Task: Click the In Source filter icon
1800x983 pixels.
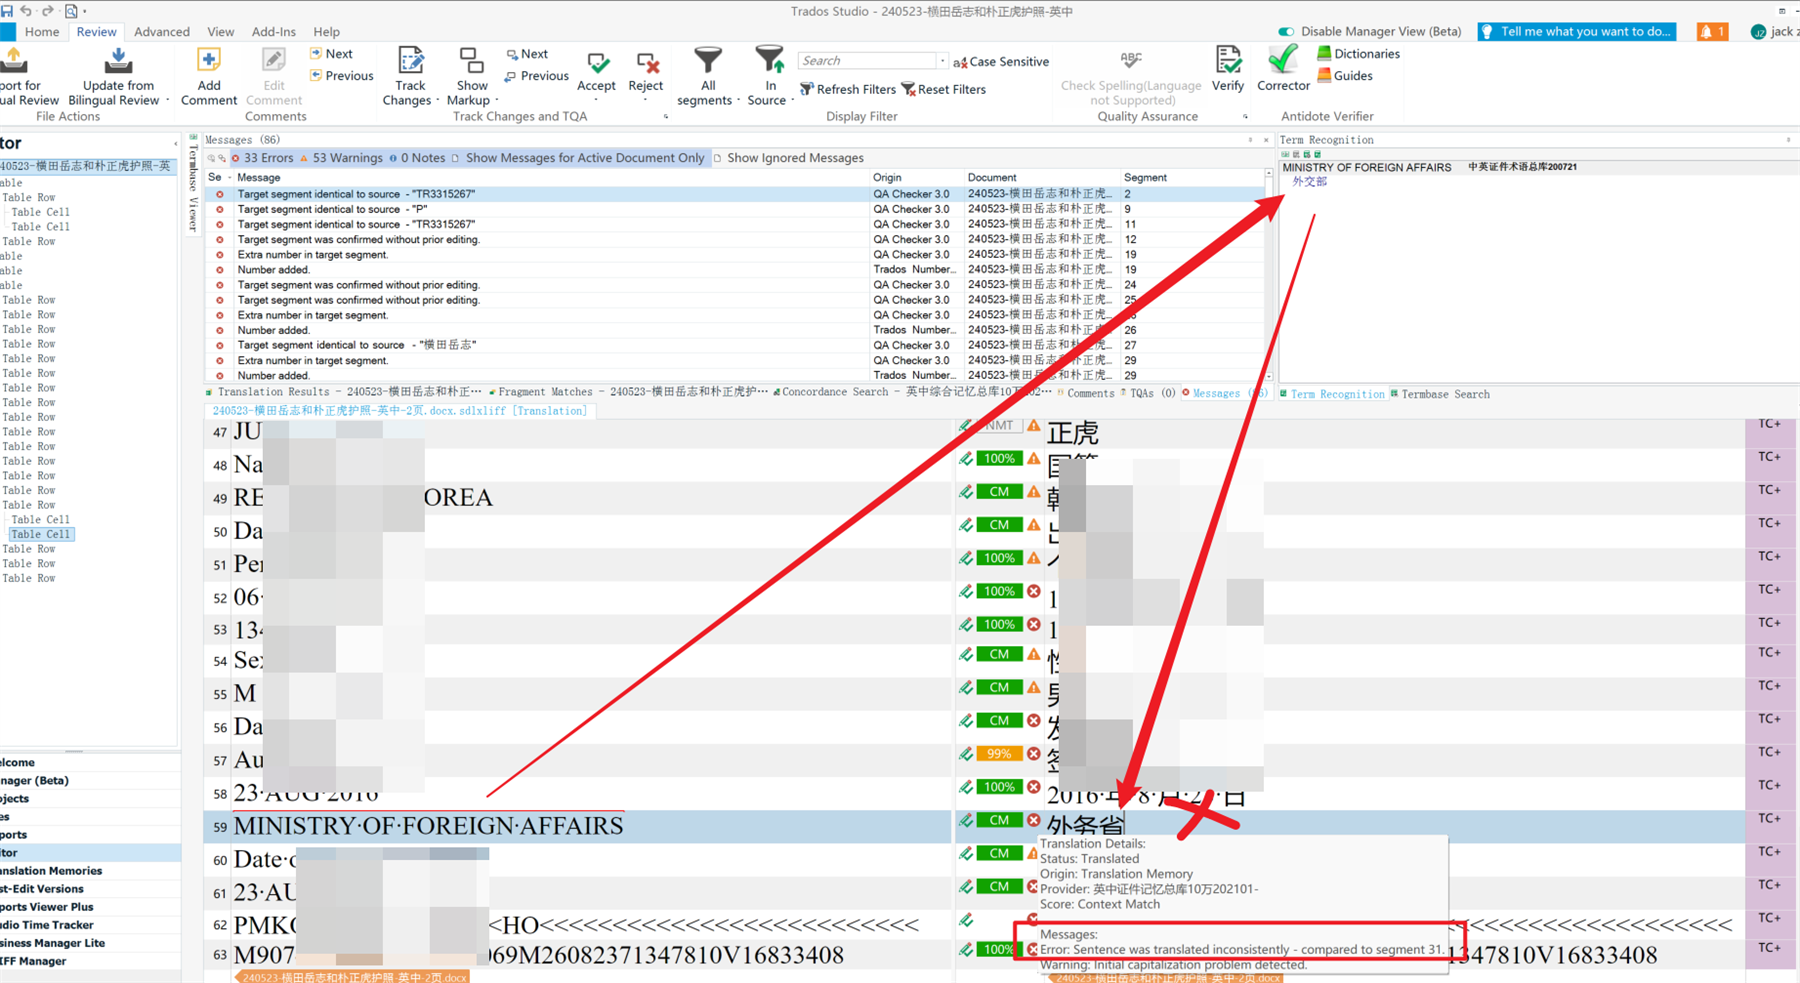Action: click(769, 60)
